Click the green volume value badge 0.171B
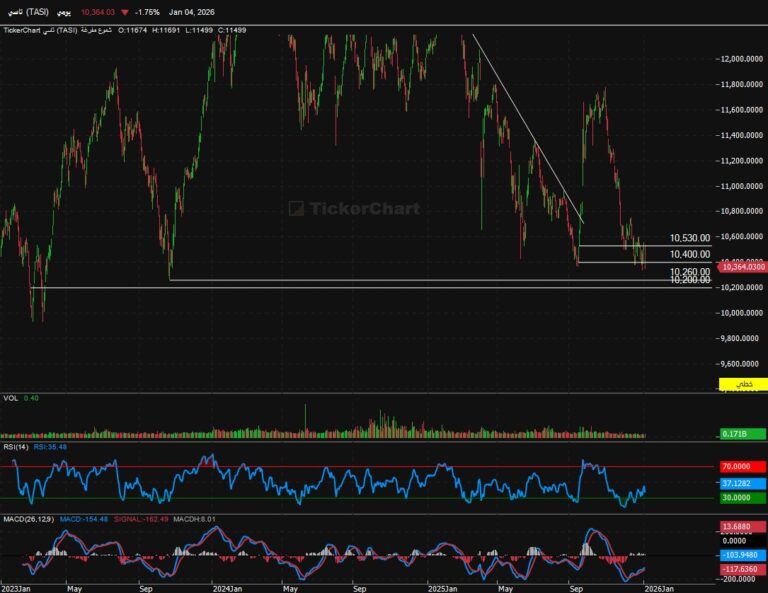Image resolution: width=768 pixels, height=593 pixels. 742,434
